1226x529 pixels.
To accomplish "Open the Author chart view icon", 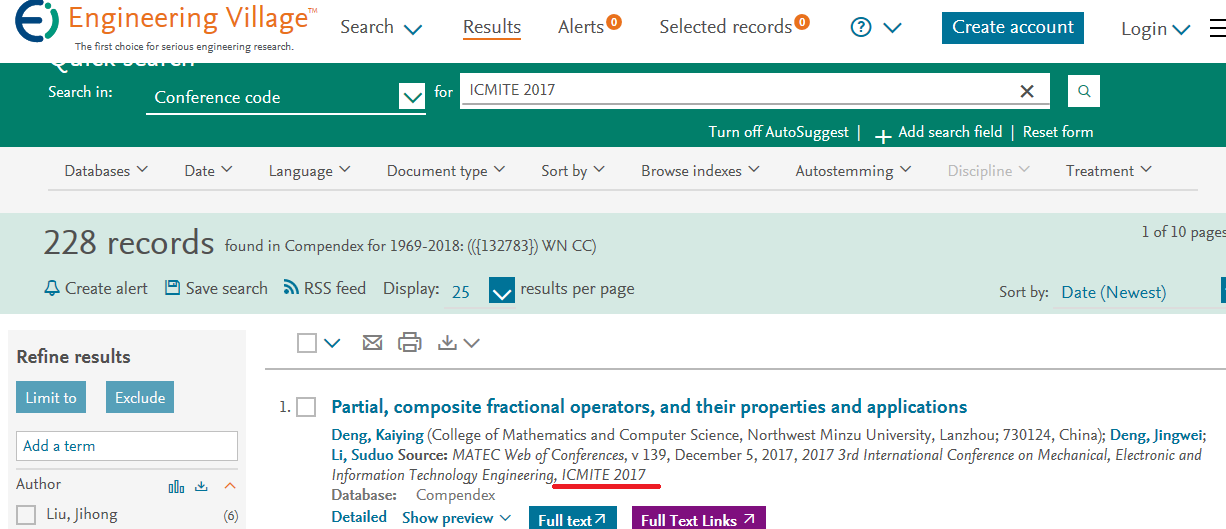I will click(176, 486).
